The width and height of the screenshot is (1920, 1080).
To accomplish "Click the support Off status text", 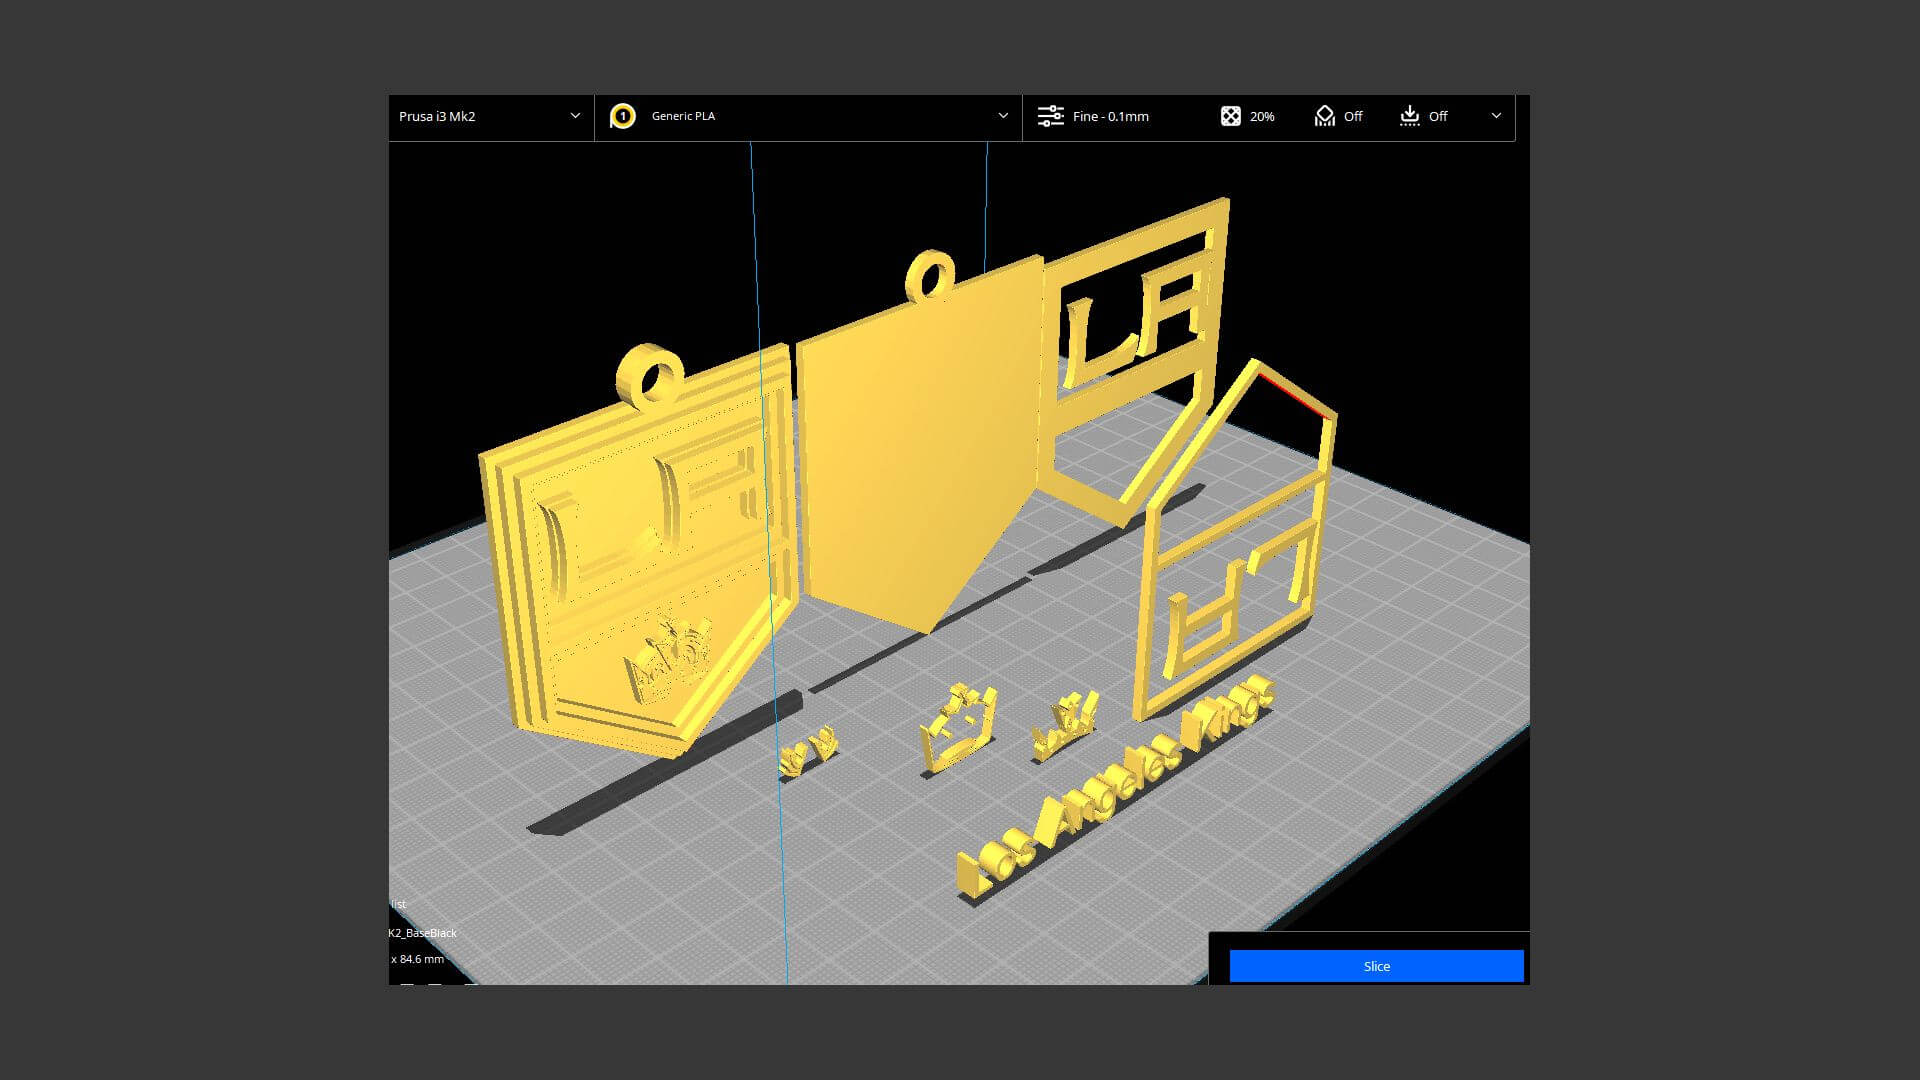I will click(1353, 116).
